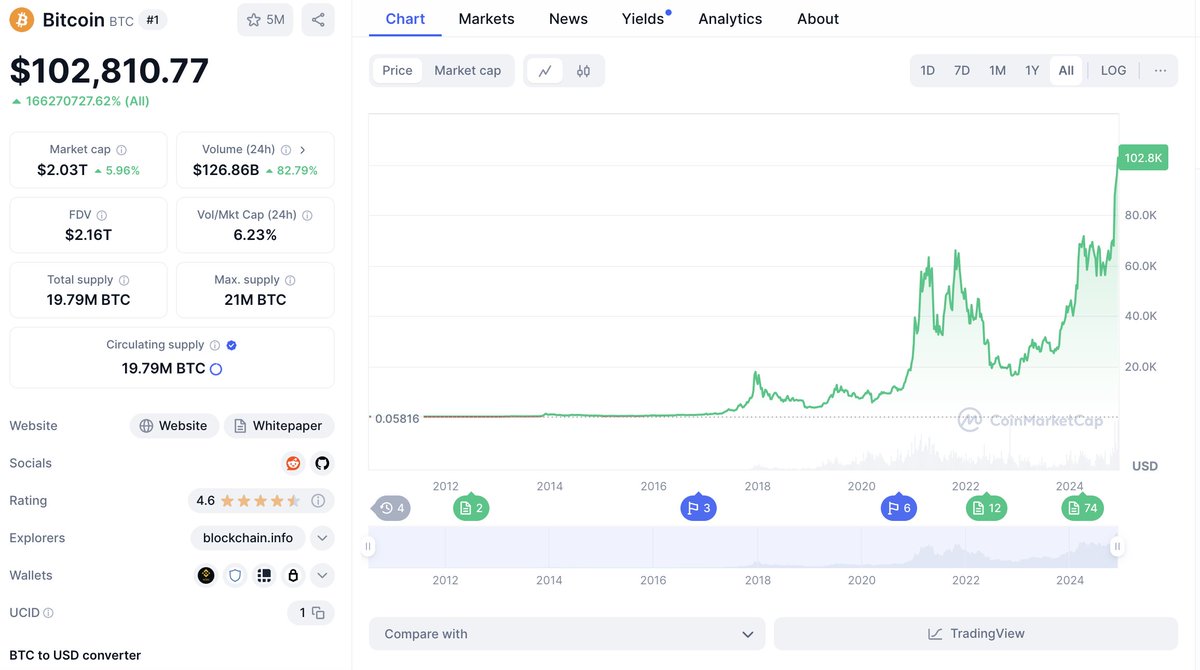Viewport: 1200px width, 670px height.
Task: Open the Analytics tab
Action: [730, 19]
